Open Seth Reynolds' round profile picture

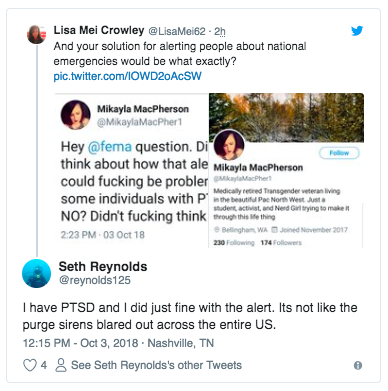pos(36,273)
